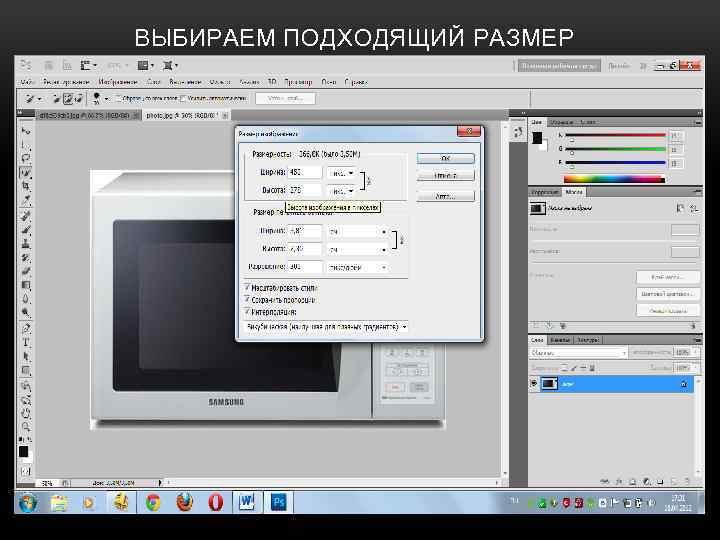Open the Просмотр menu
This screenshot has height=540, width=720.
click(x=298, y=82)
